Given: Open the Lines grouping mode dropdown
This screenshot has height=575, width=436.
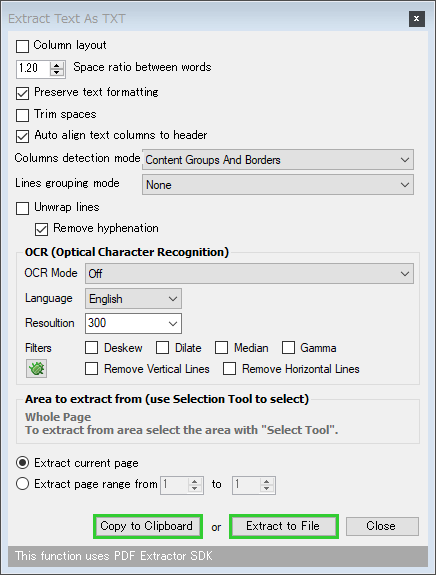Looking at the screenshot, I should [x=278, y=184].
